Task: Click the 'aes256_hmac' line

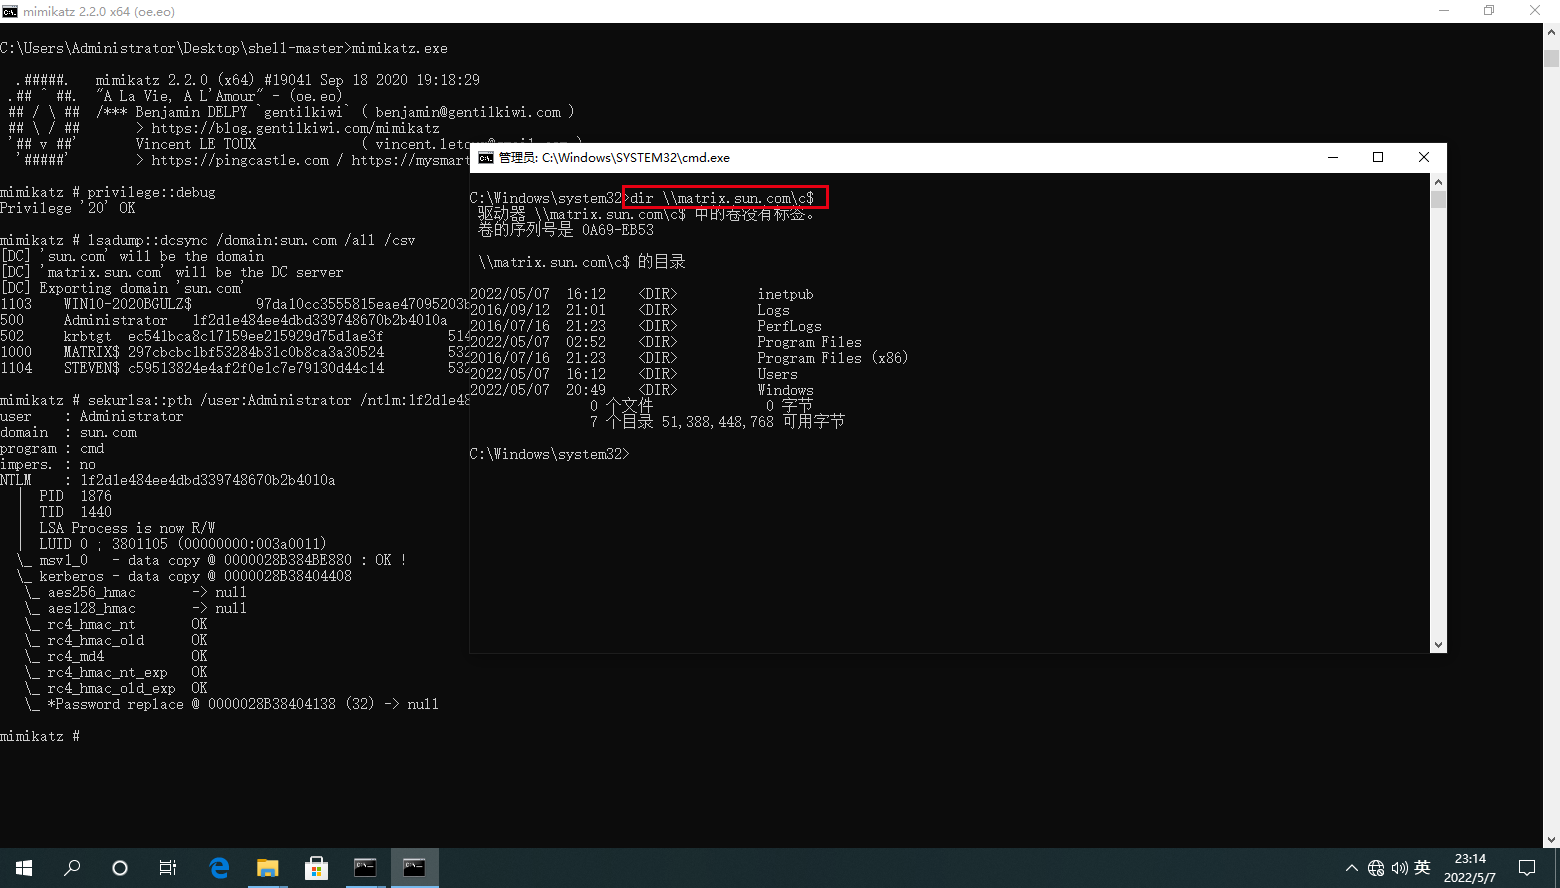Action: click(x=135, y=592)
